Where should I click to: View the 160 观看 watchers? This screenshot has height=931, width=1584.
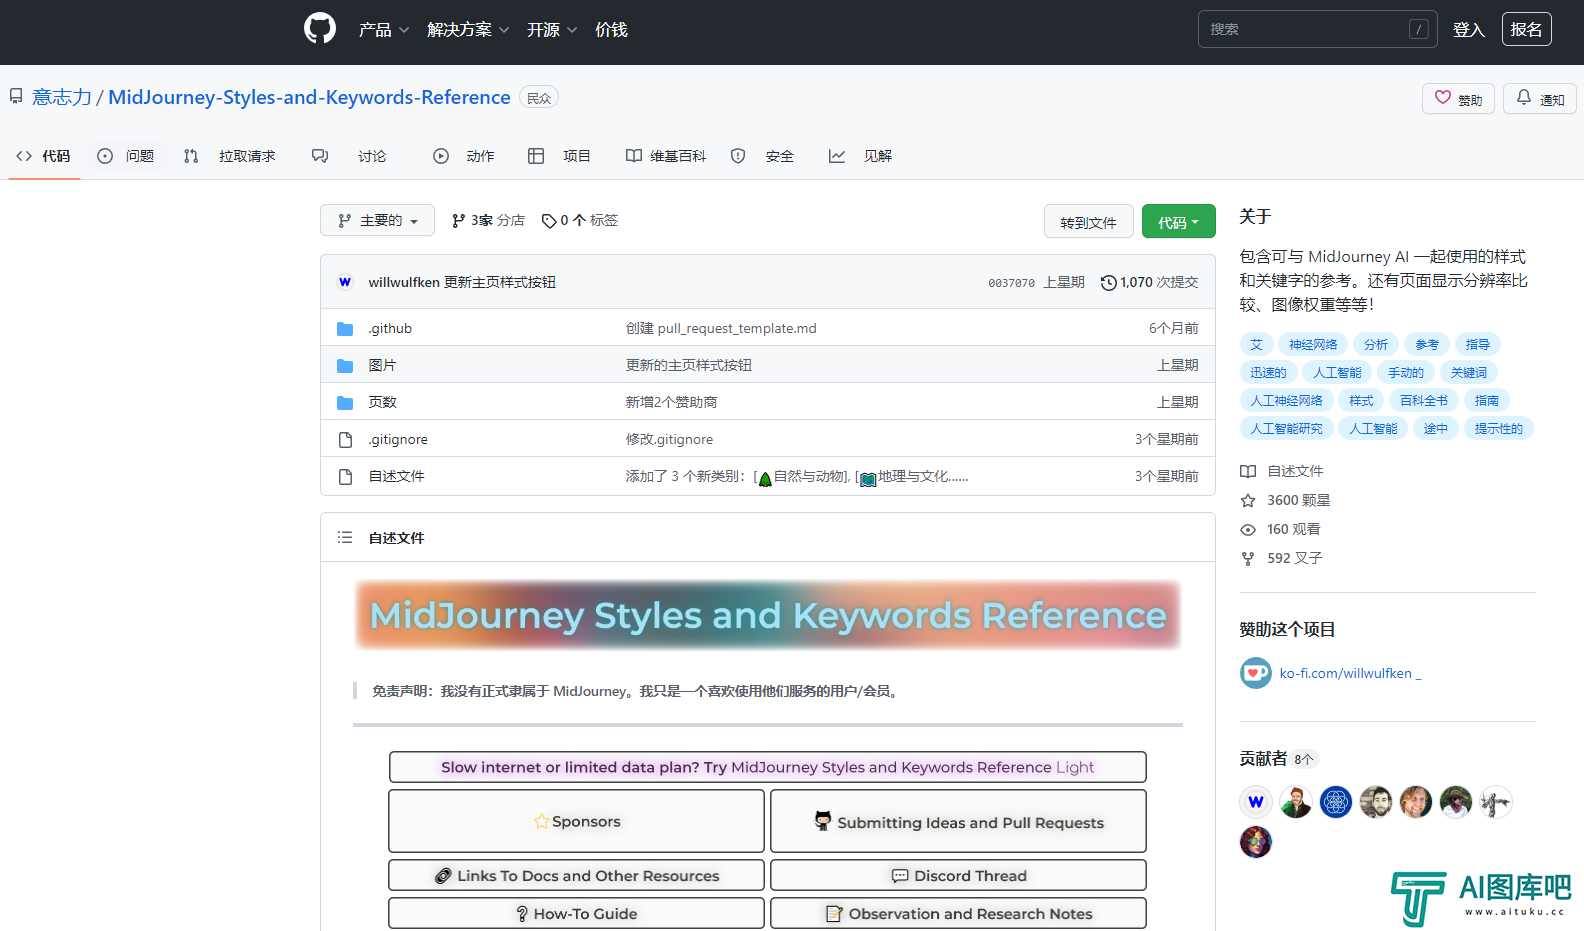pyautogui.click(x=1280, y=529)
